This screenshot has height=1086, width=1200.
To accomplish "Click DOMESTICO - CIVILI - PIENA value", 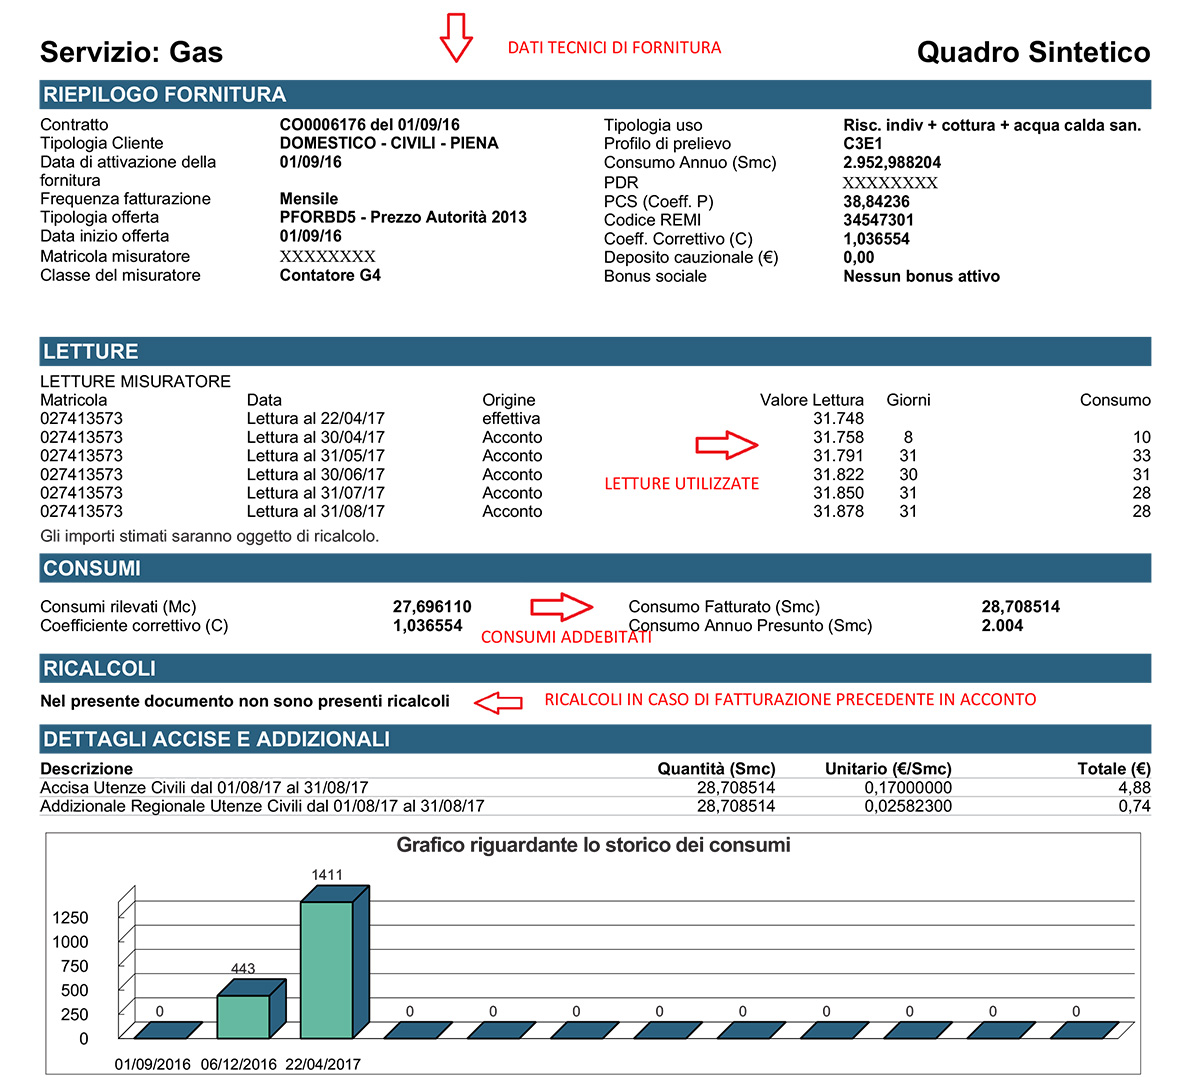I will click(389, 143).
